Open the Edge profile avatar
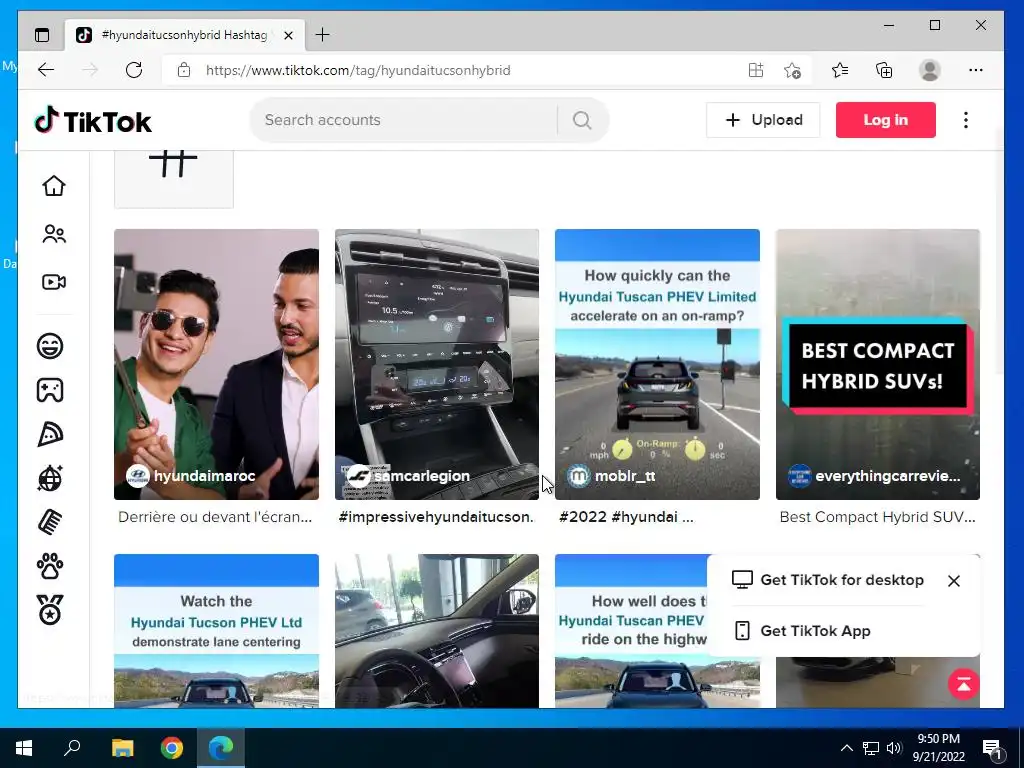 (929, 70)
